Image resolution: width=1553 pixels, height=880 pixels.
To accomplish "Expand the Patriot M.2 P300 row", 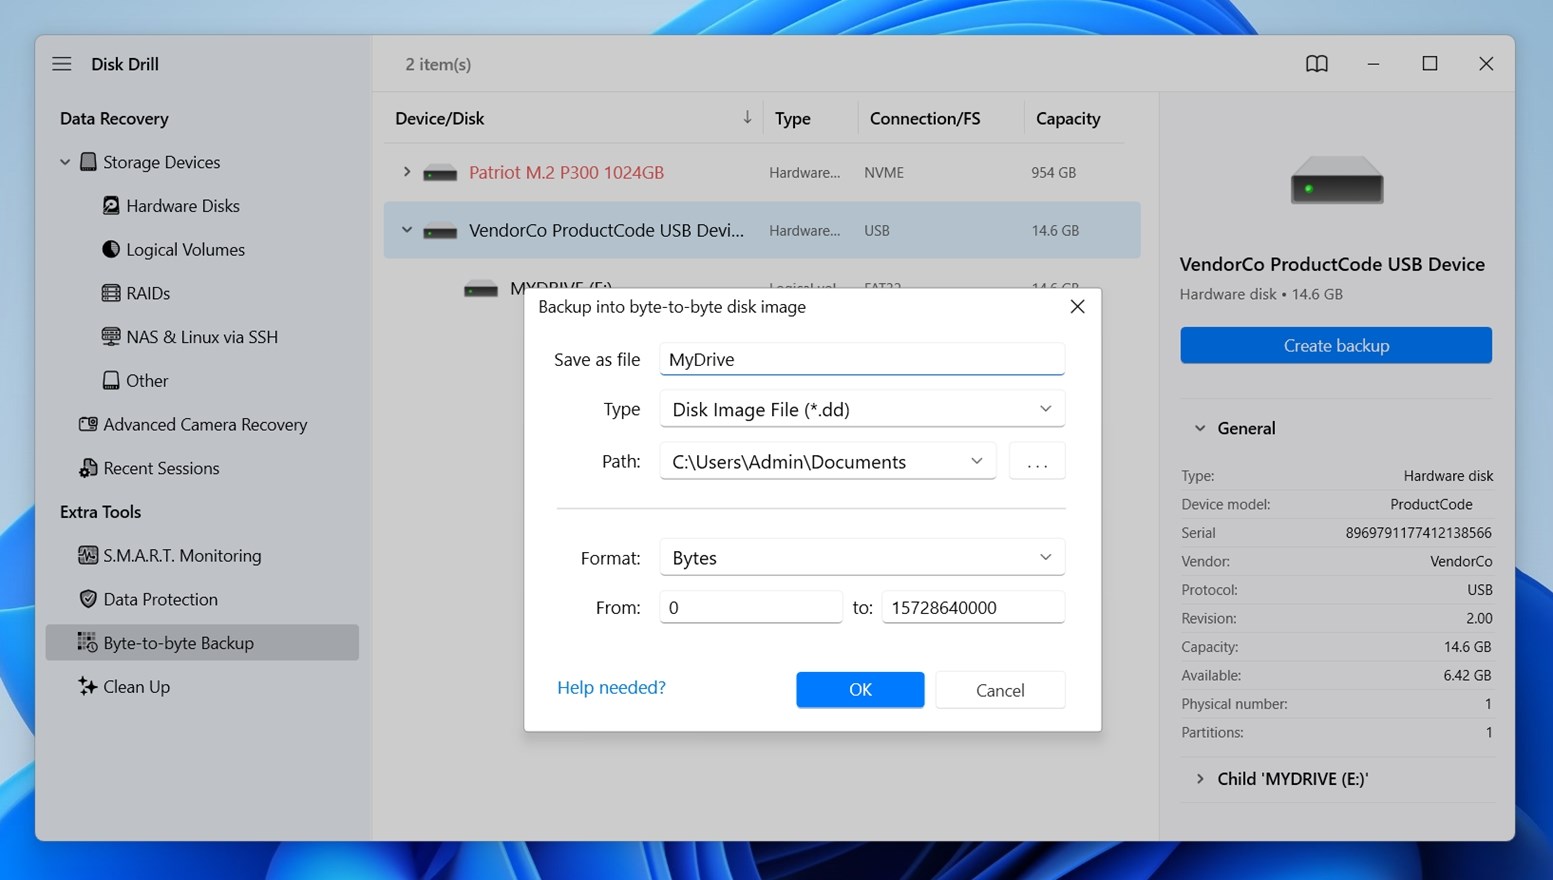I will coord(407,172).
